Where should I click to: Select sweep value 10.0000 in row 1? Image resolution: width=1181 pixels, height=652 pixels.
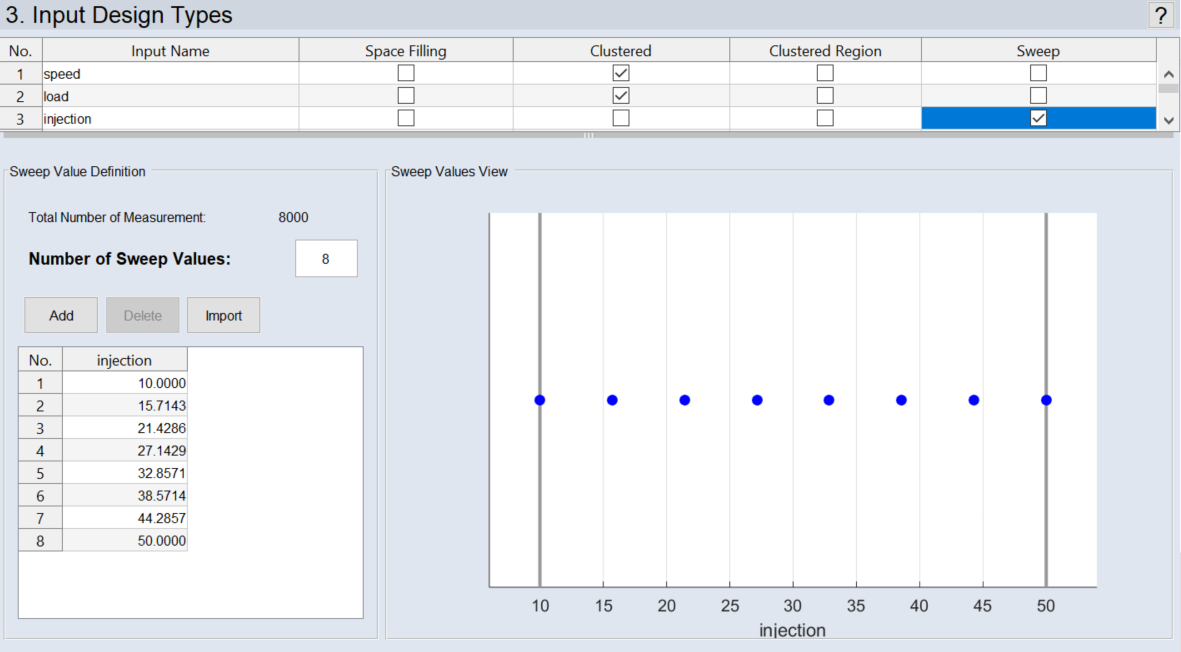click(125, 383)
